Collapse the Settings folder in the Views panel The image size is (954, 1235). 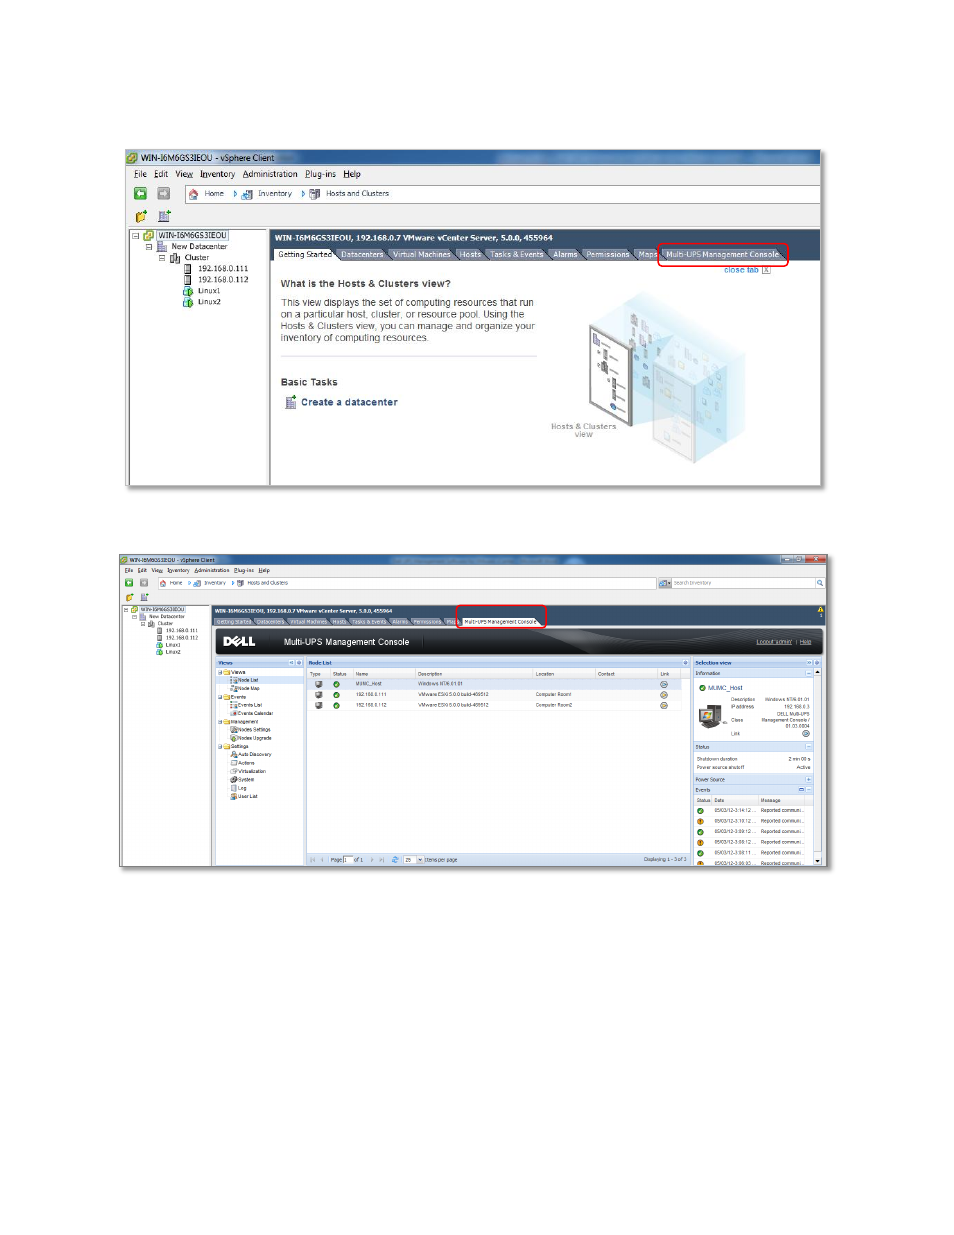pyautogui.click(x=220, y=746)
